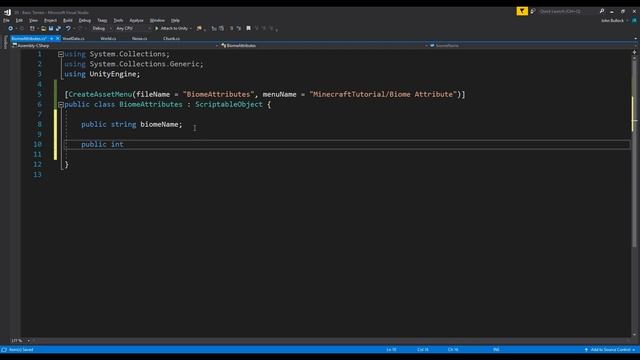Screen dimensions: 640x360
Task: Click the CreateAssetMenu attribute name
Action: click(x=100, y=94)
